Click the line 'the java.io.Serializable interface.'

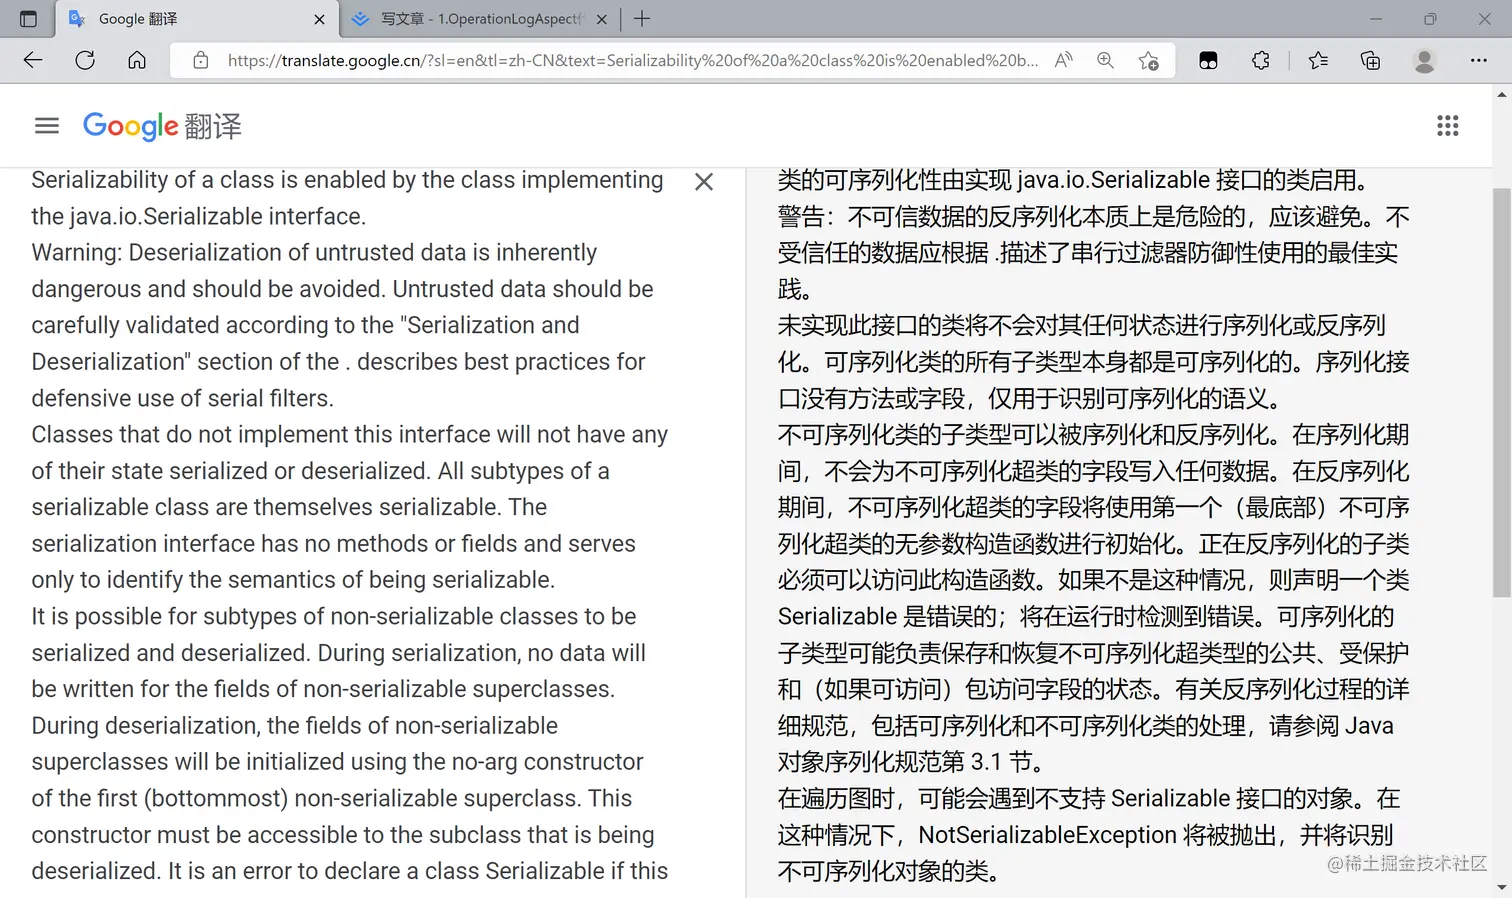(199, 217)
